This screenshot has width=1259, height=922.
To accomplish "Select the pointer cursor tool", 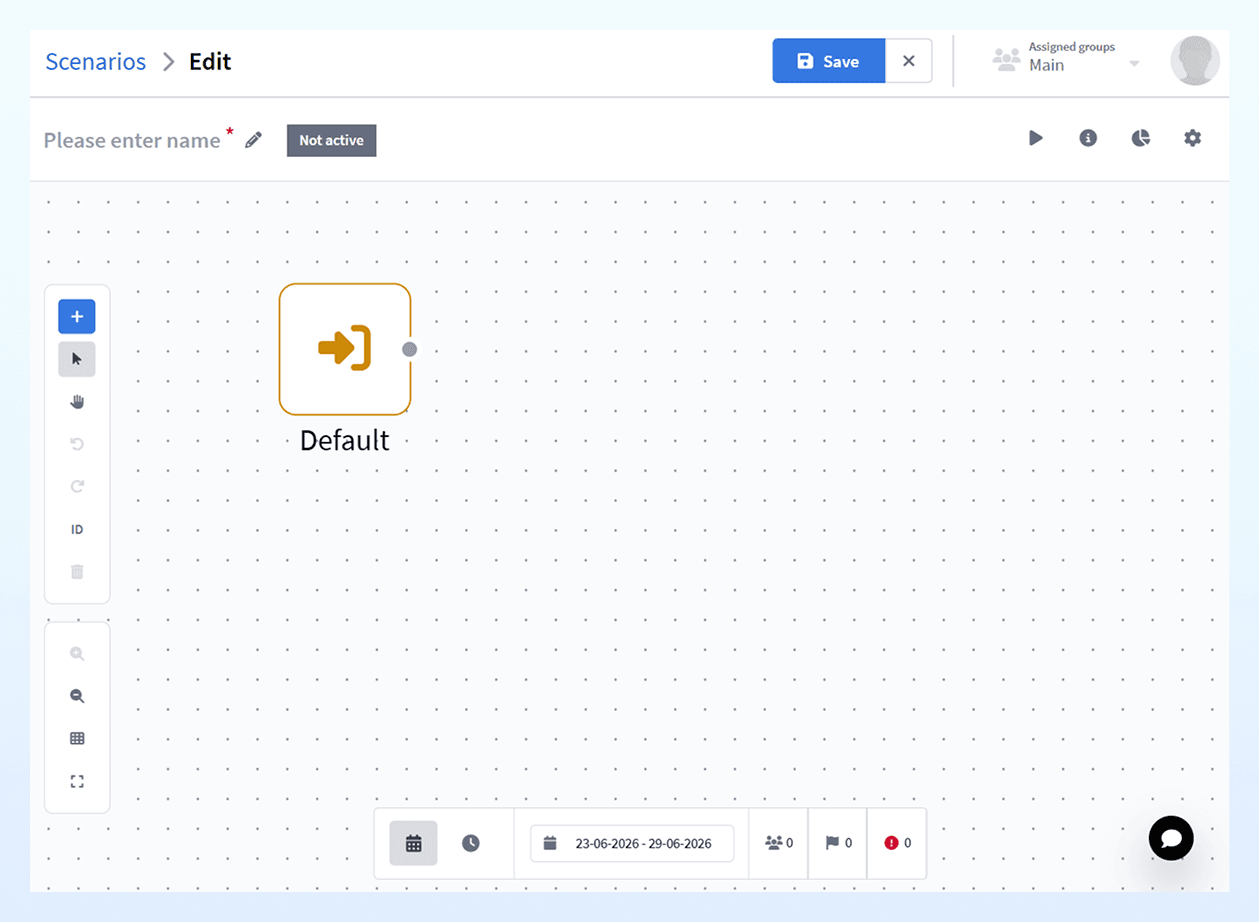I will pyautogui.click(x=77, y=359).
